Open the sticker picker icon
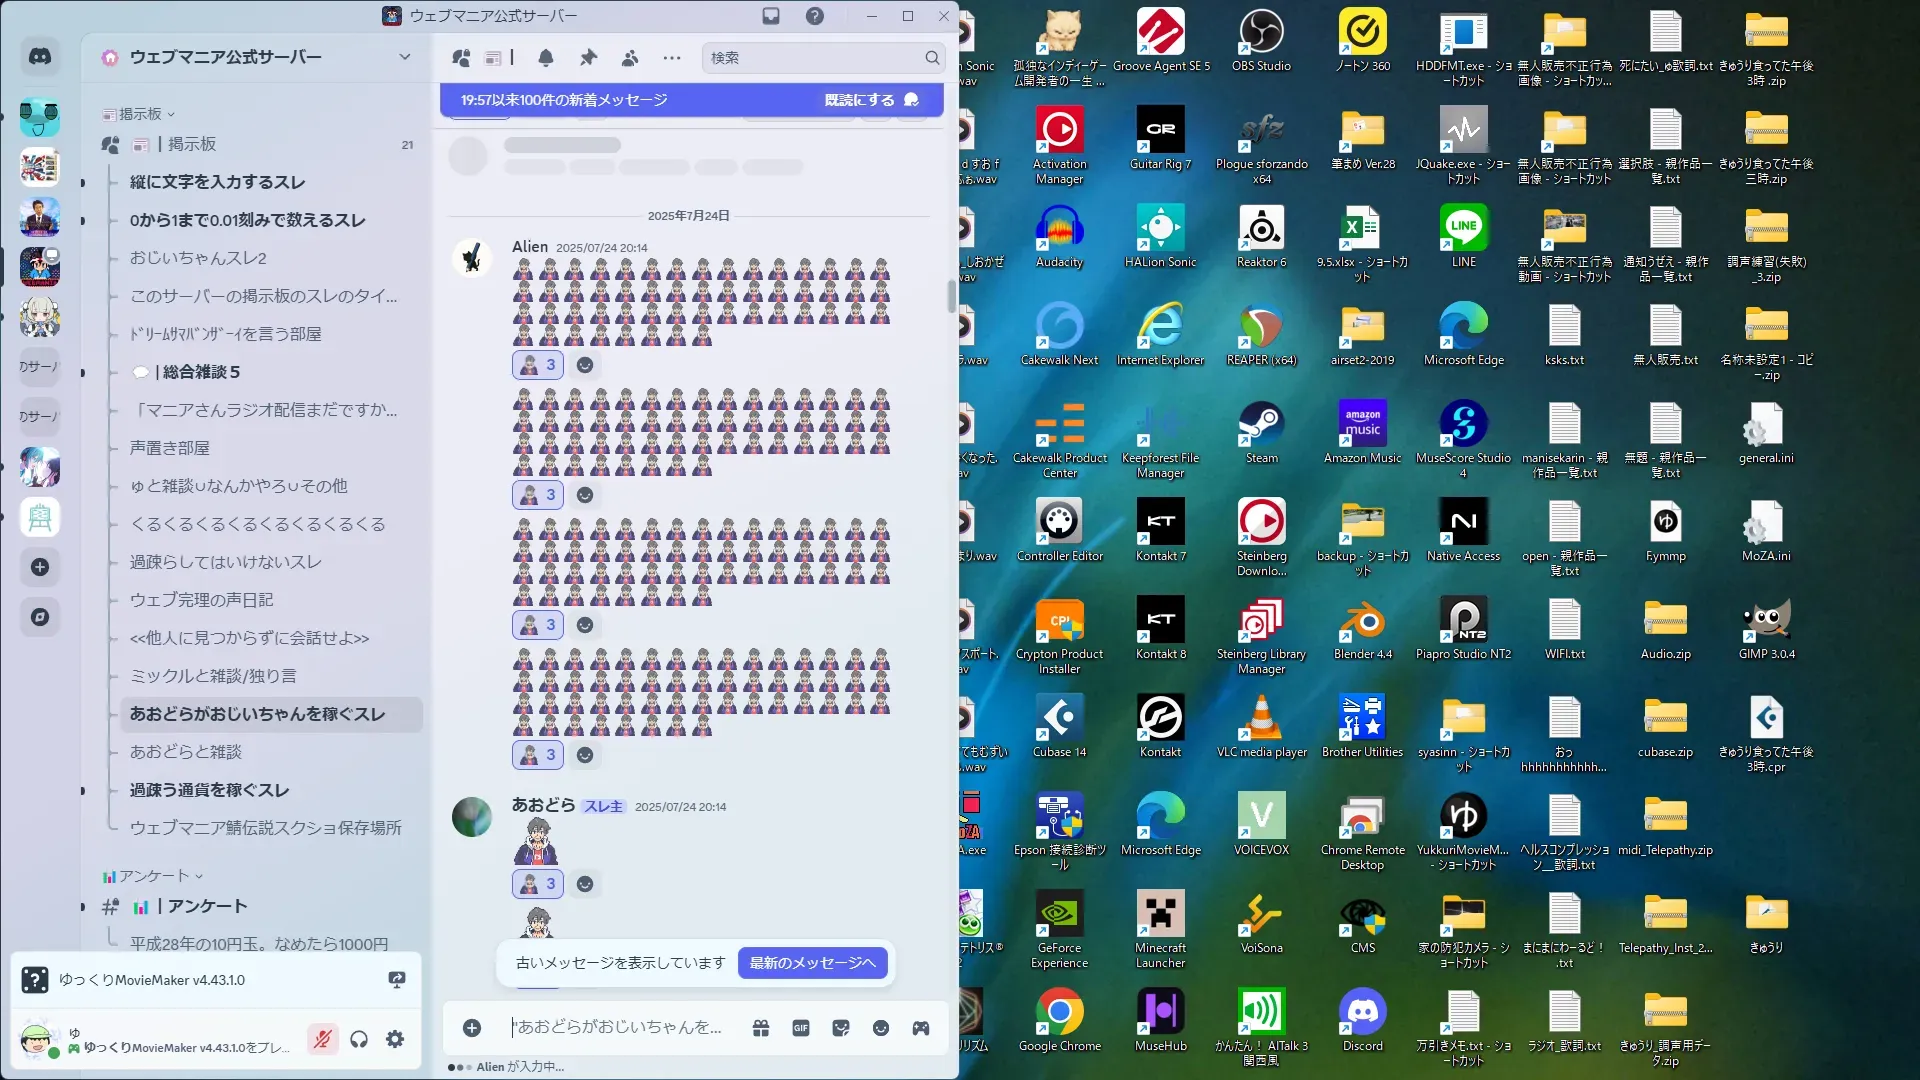 pos(841,1028)
